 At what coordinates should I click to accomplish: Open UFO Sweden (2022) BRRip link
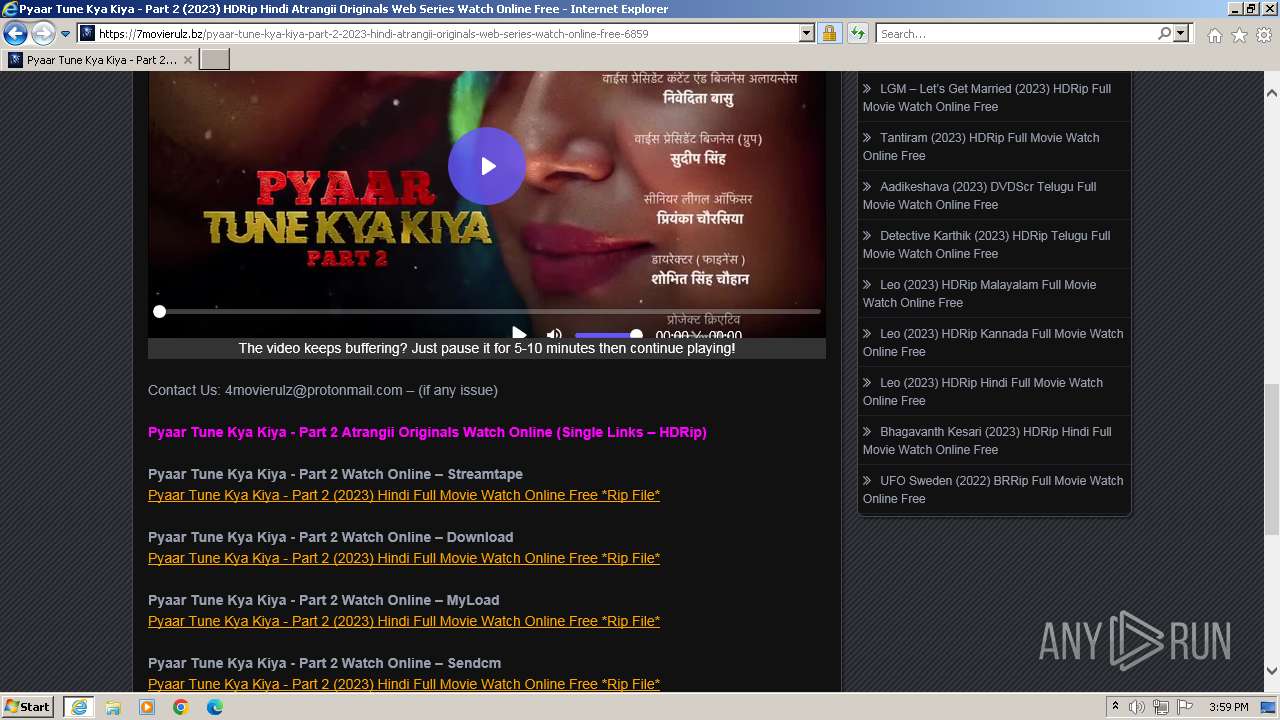pos(993,489)
